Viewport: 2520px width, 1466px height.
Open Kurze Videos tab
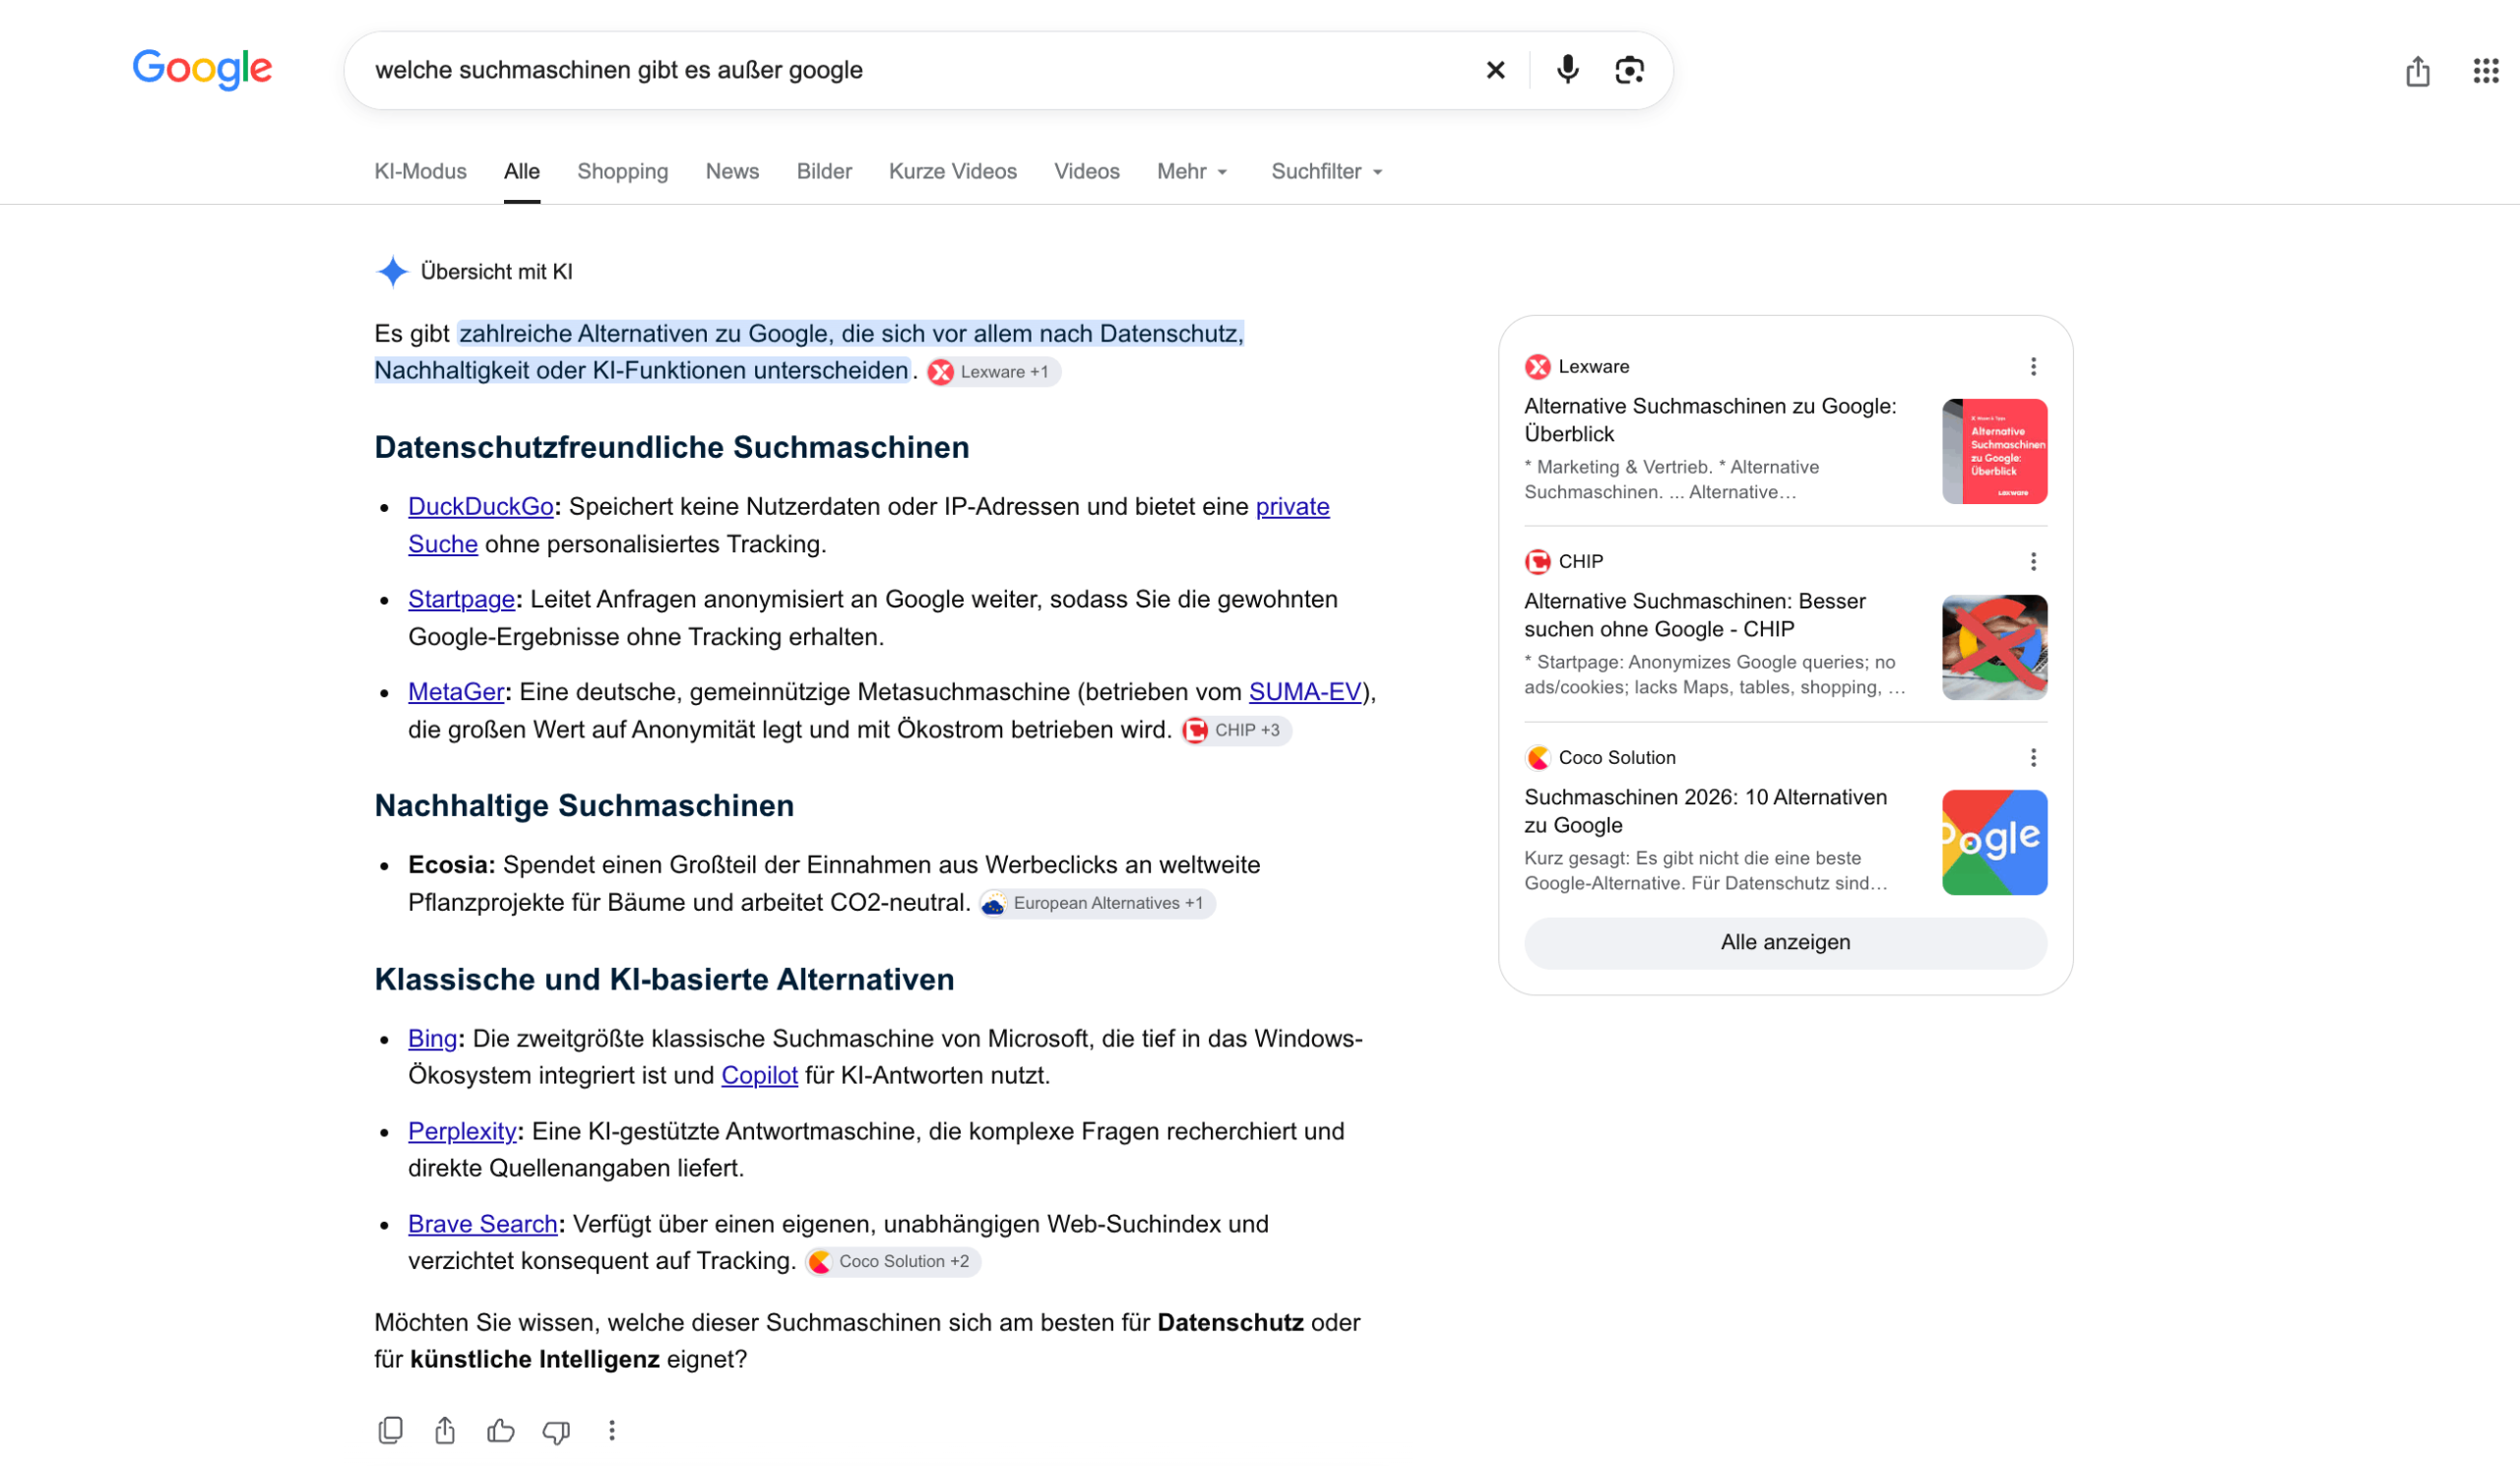coord(953,172)
